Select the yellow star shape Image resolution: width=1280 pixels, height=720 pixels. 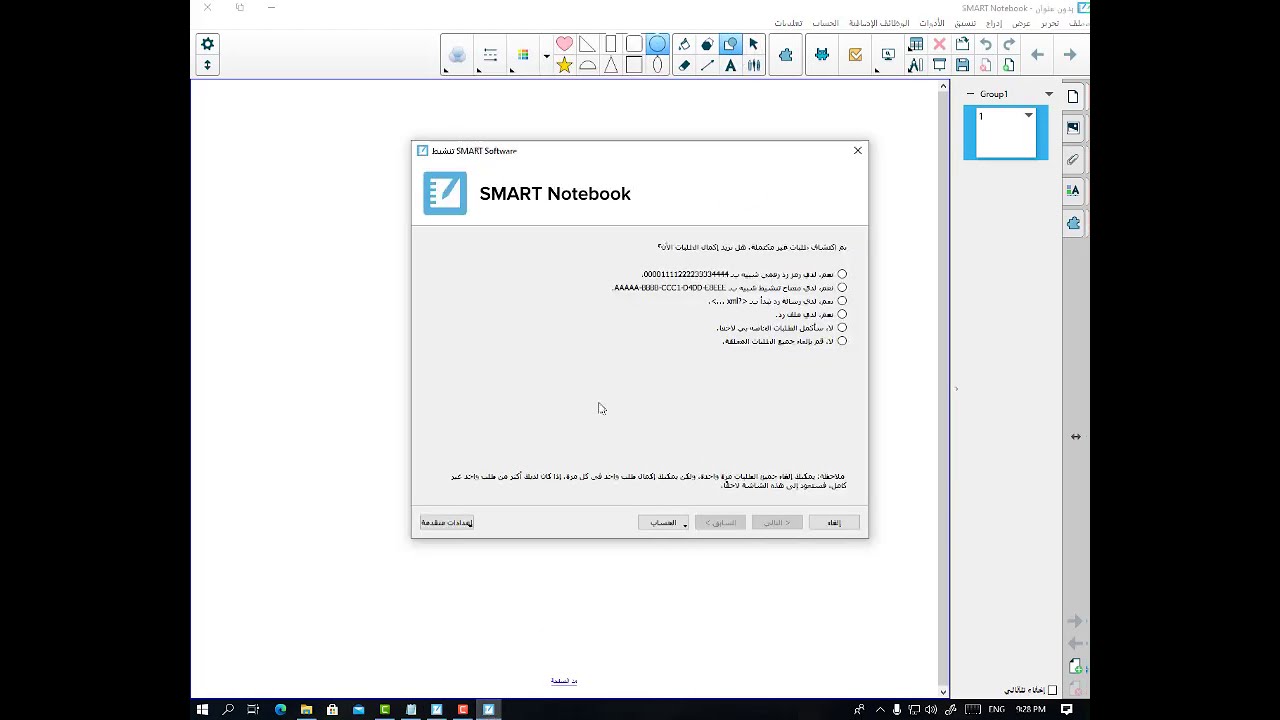(x=564, y=65)
